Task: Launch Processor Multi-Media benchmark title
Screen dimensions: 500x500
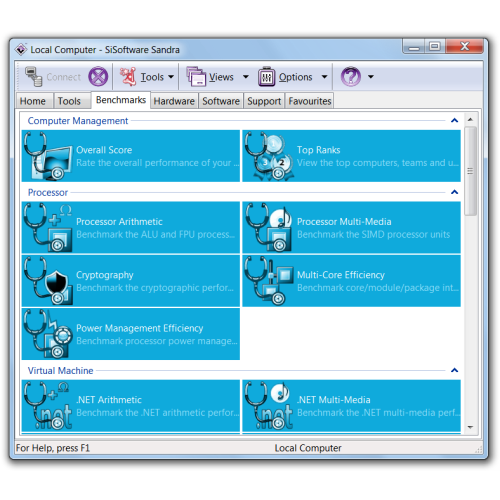Action: click(x=344, y=222)
